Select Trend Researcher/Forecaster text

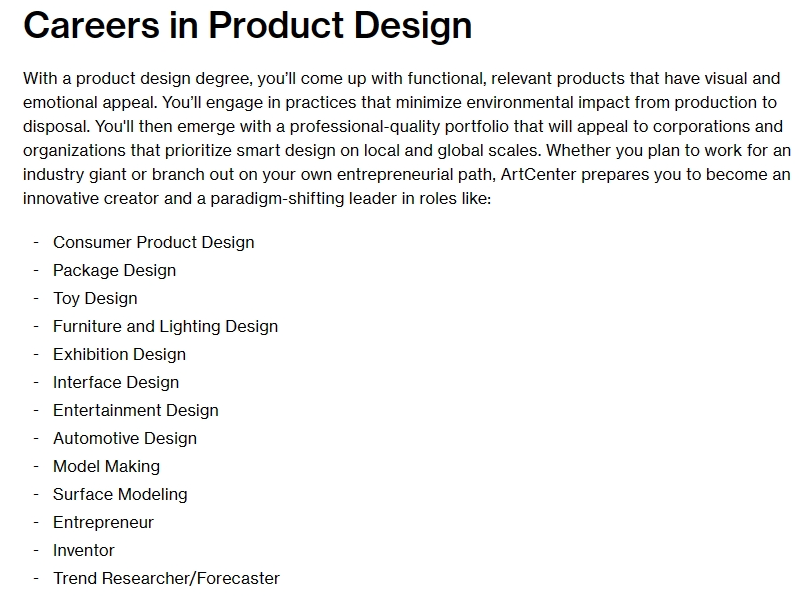click(x=167, y=578)
